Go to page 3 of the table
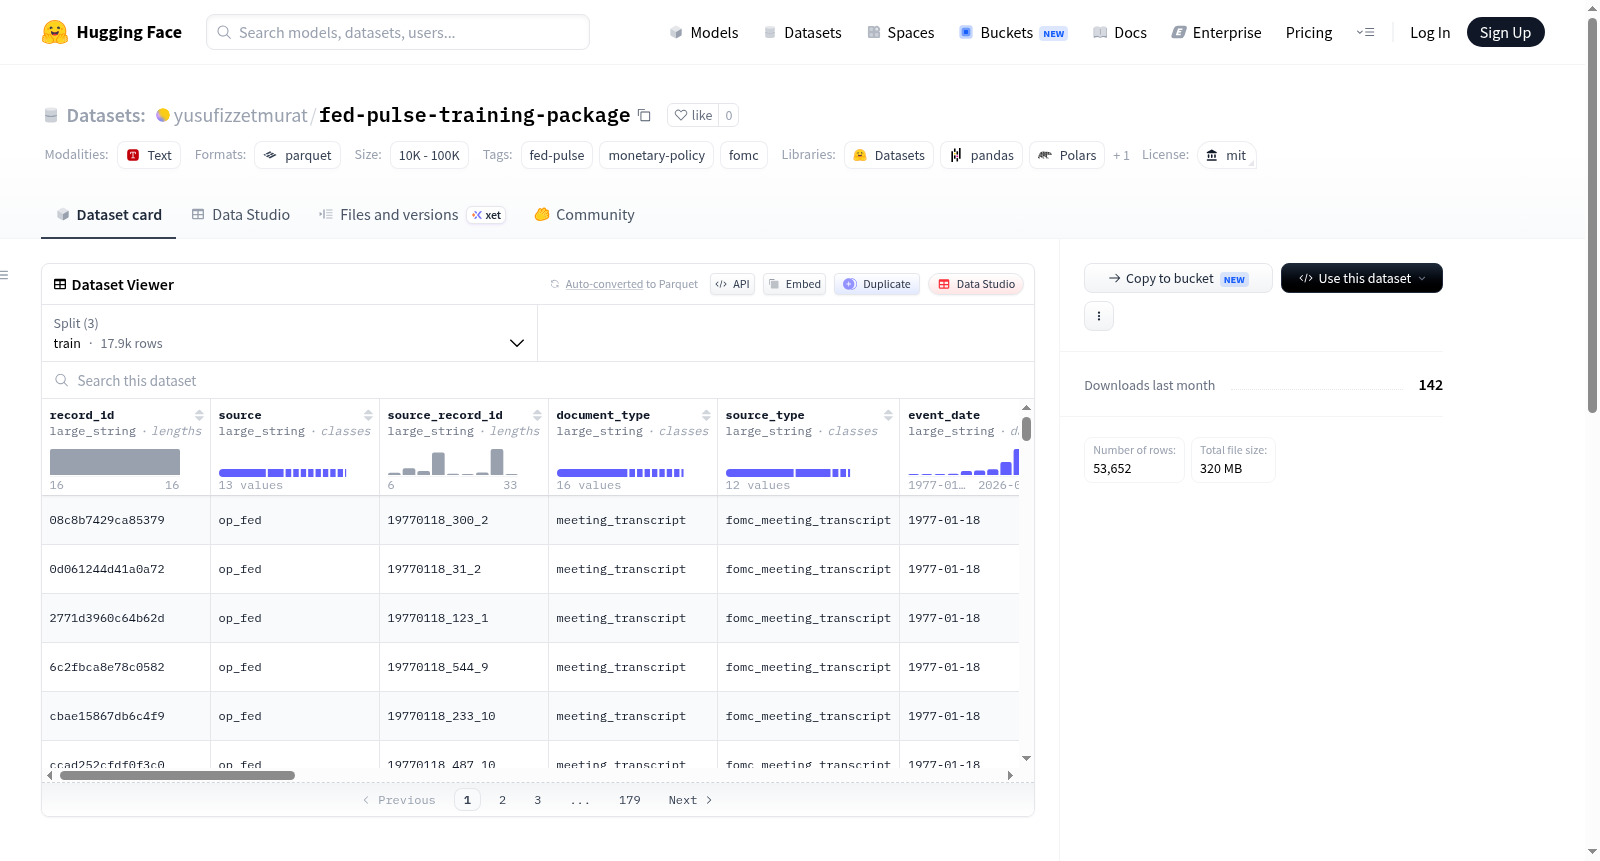Screen dimensions: 1600x861 click(537, 800)
